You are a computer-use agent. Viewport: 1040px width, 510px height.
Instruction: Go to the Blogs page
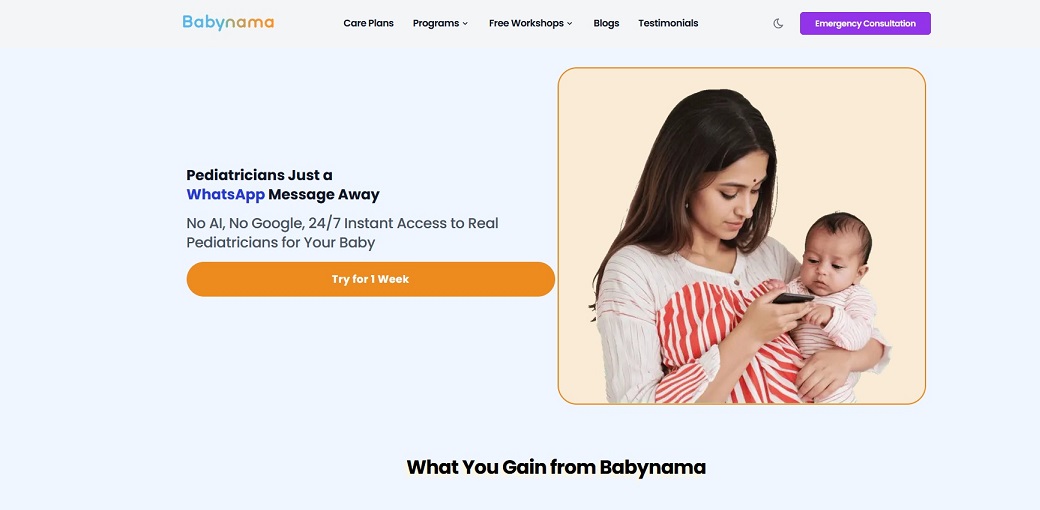[x=606, y=23]
